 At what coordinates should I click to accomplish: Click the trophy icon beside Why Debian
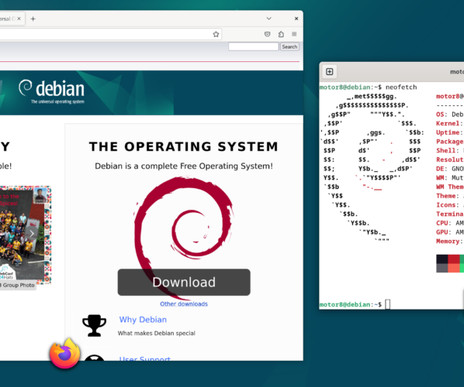tap(94, 326)
